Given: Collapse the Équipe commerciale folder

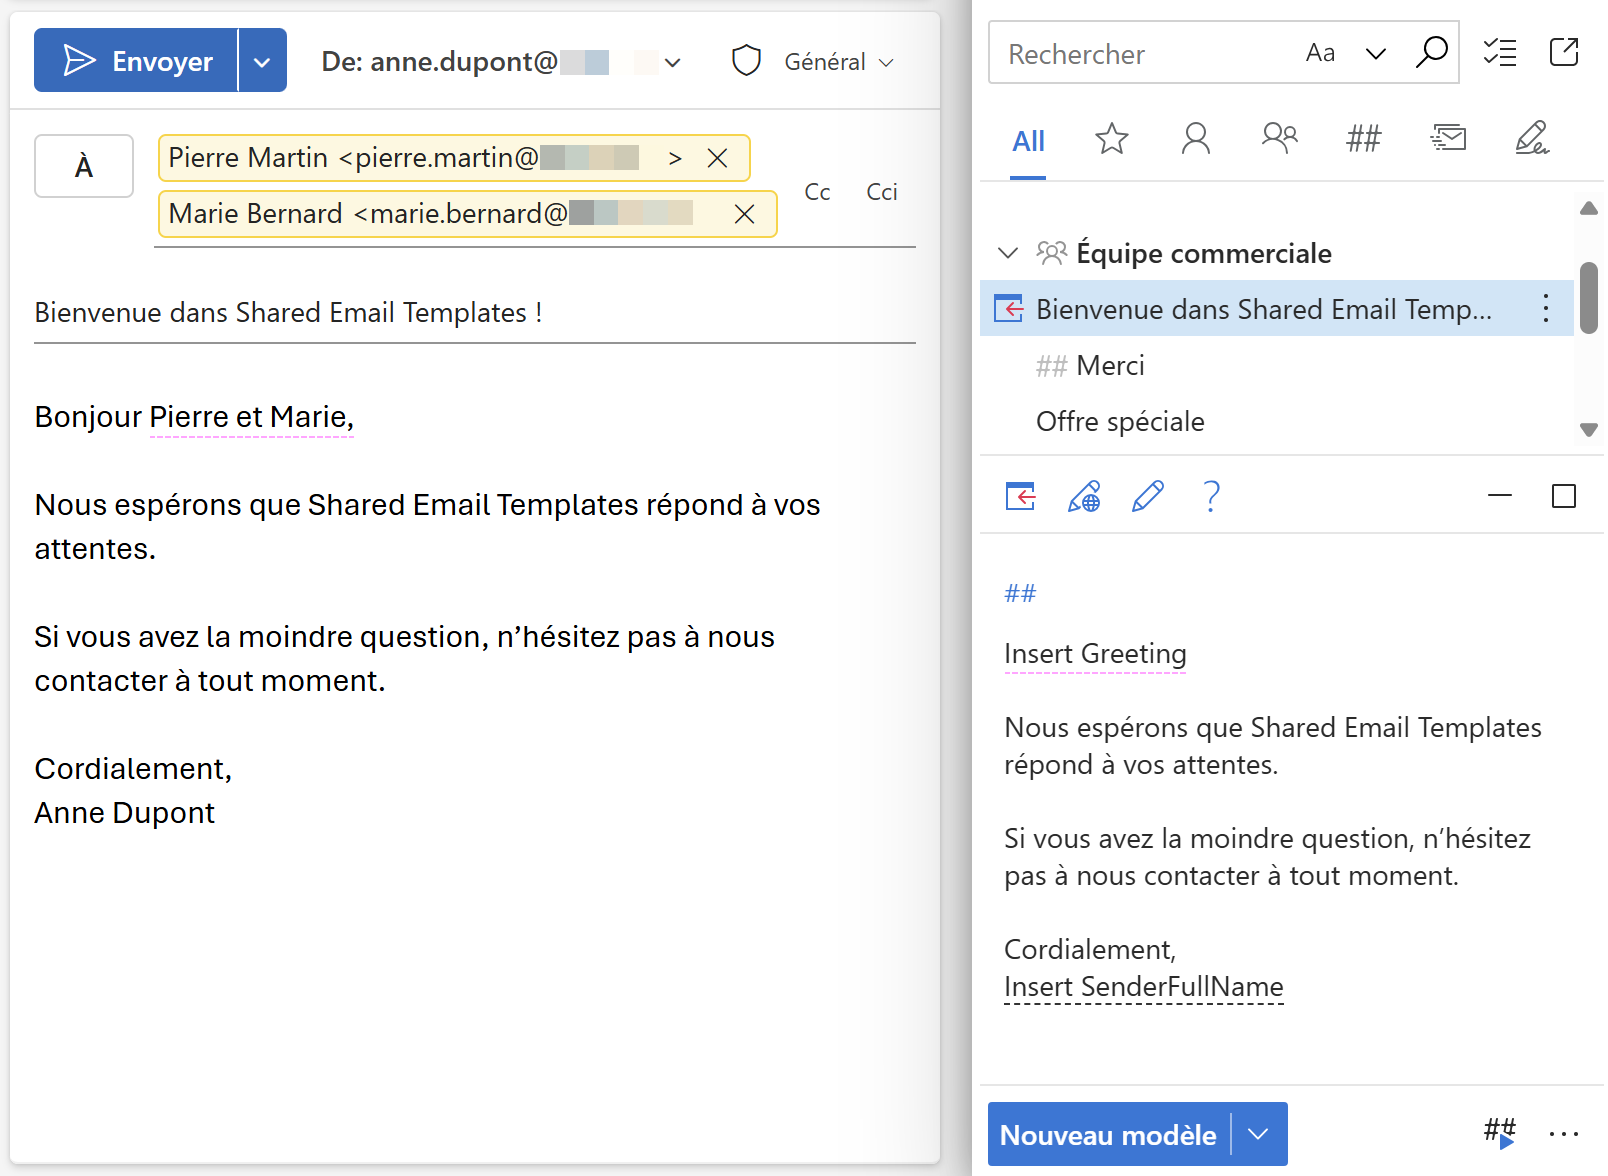Looking at the screenshot, I should click(x=1008, y=253).
